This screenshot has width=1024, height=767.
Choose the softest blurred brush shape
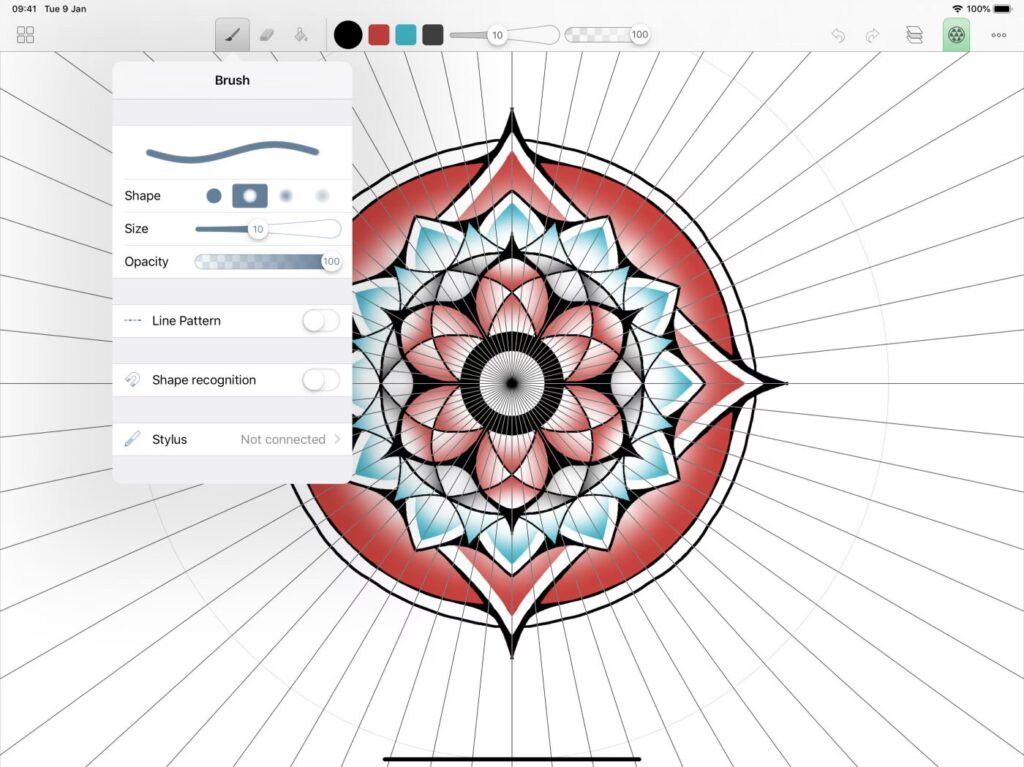322,195
